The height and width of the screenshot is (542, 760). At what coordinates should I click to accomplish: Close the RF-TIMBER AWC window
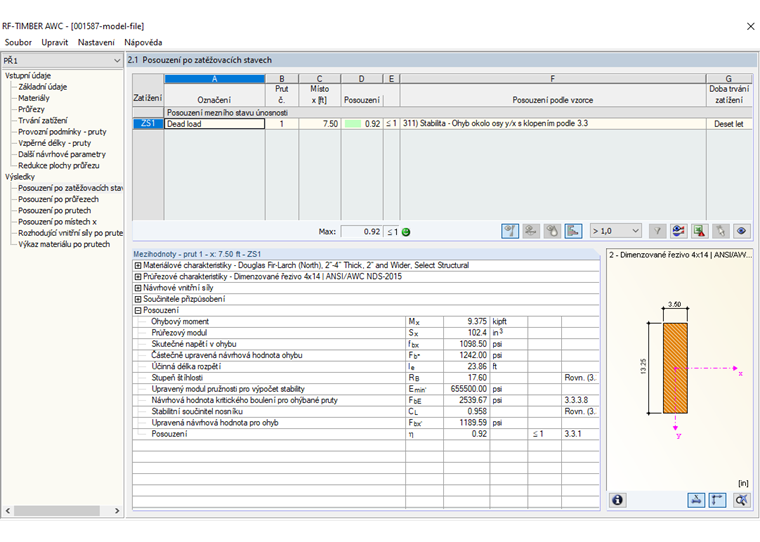click(x=750, y=26)
